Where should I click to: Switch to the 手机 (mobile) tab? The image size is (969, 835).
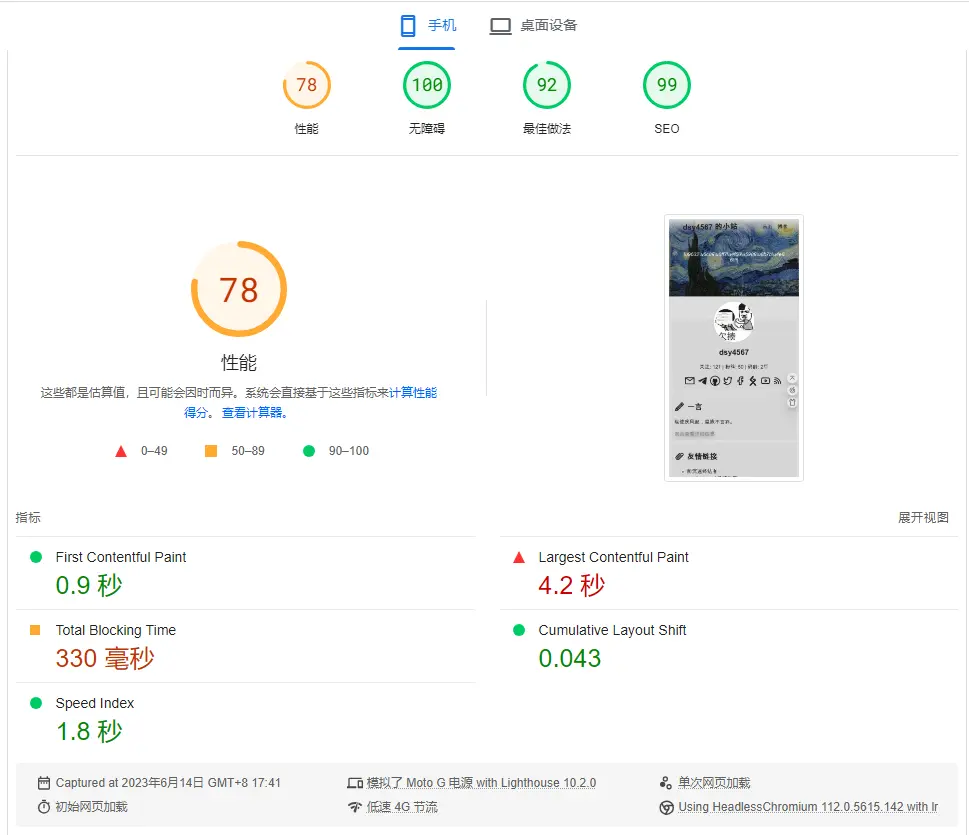tap(427, 26)
